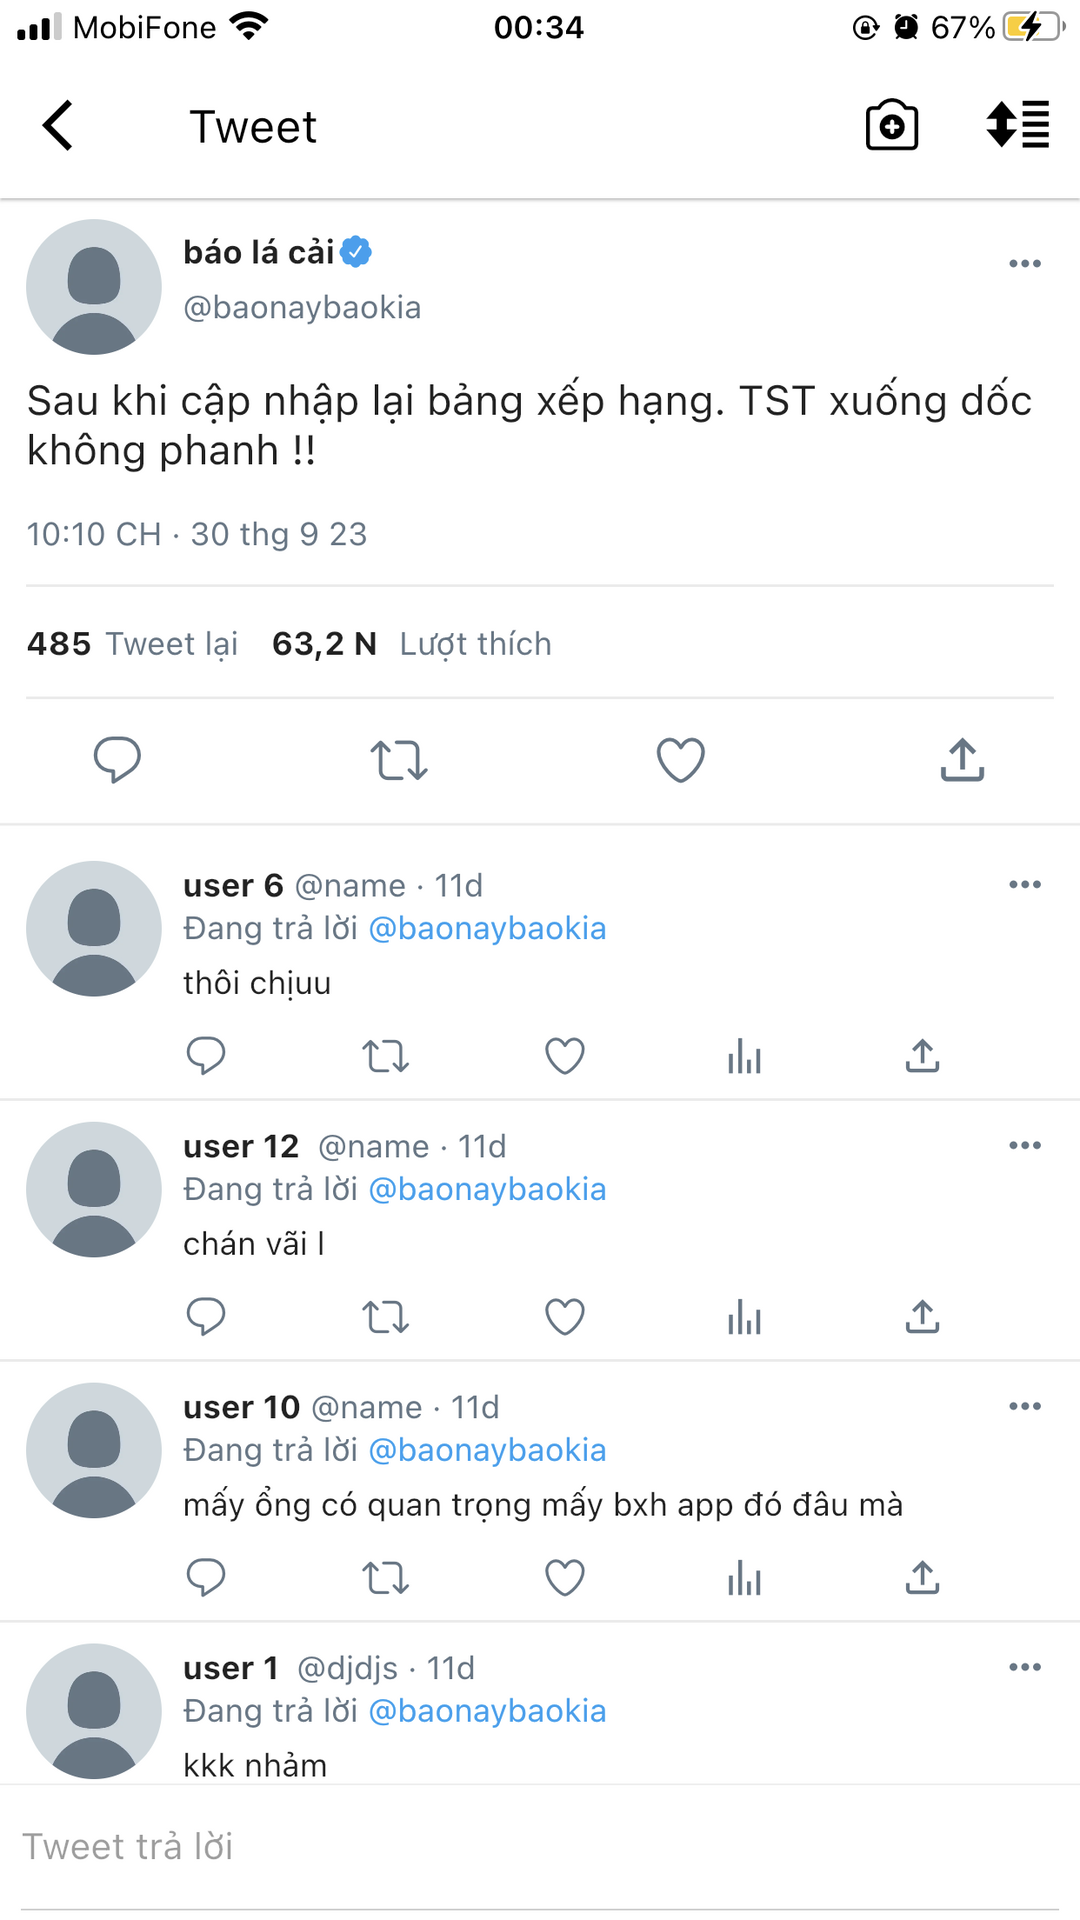Open more options for user 12 reply
The width and height of the screenshot is (1080, 1920).
pos(1024,1146)
